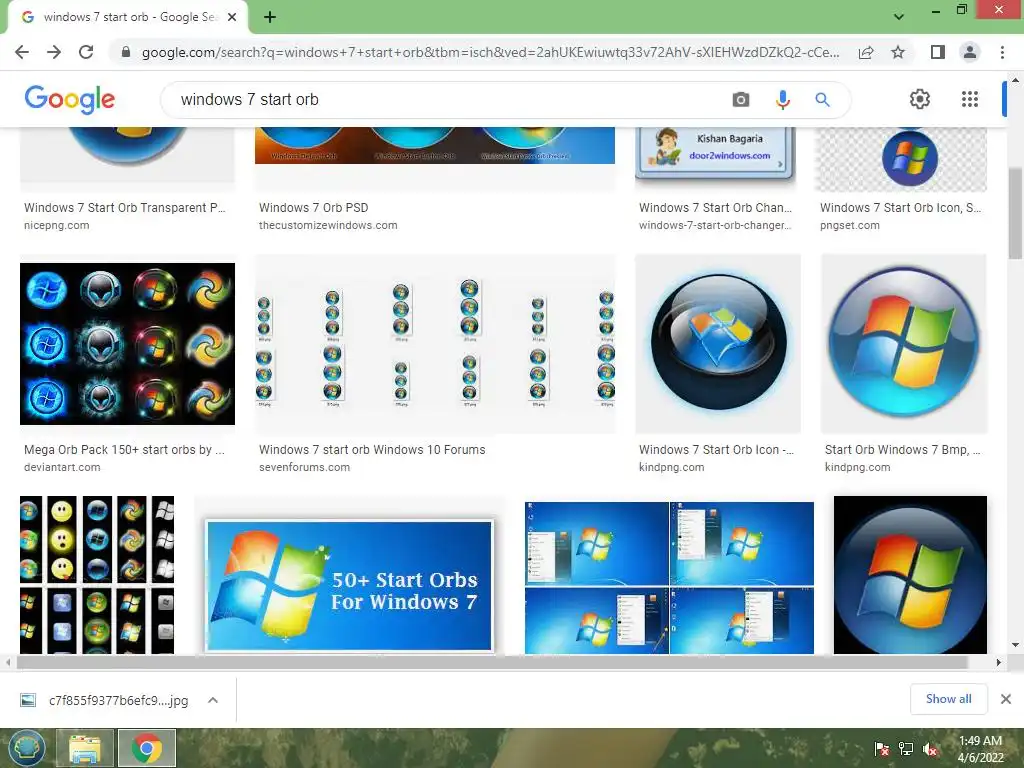Reload the current page
The image size is (1024, 768).
86,52
